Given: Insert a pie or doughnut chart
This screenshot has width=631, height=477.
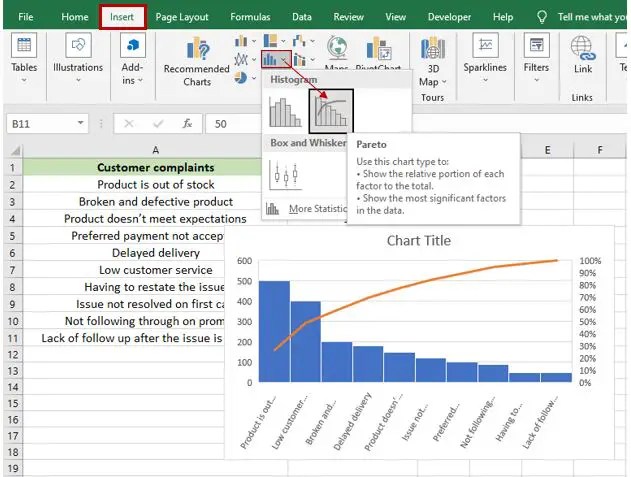Looking at the screenshot, I should [x=241, y=78].
